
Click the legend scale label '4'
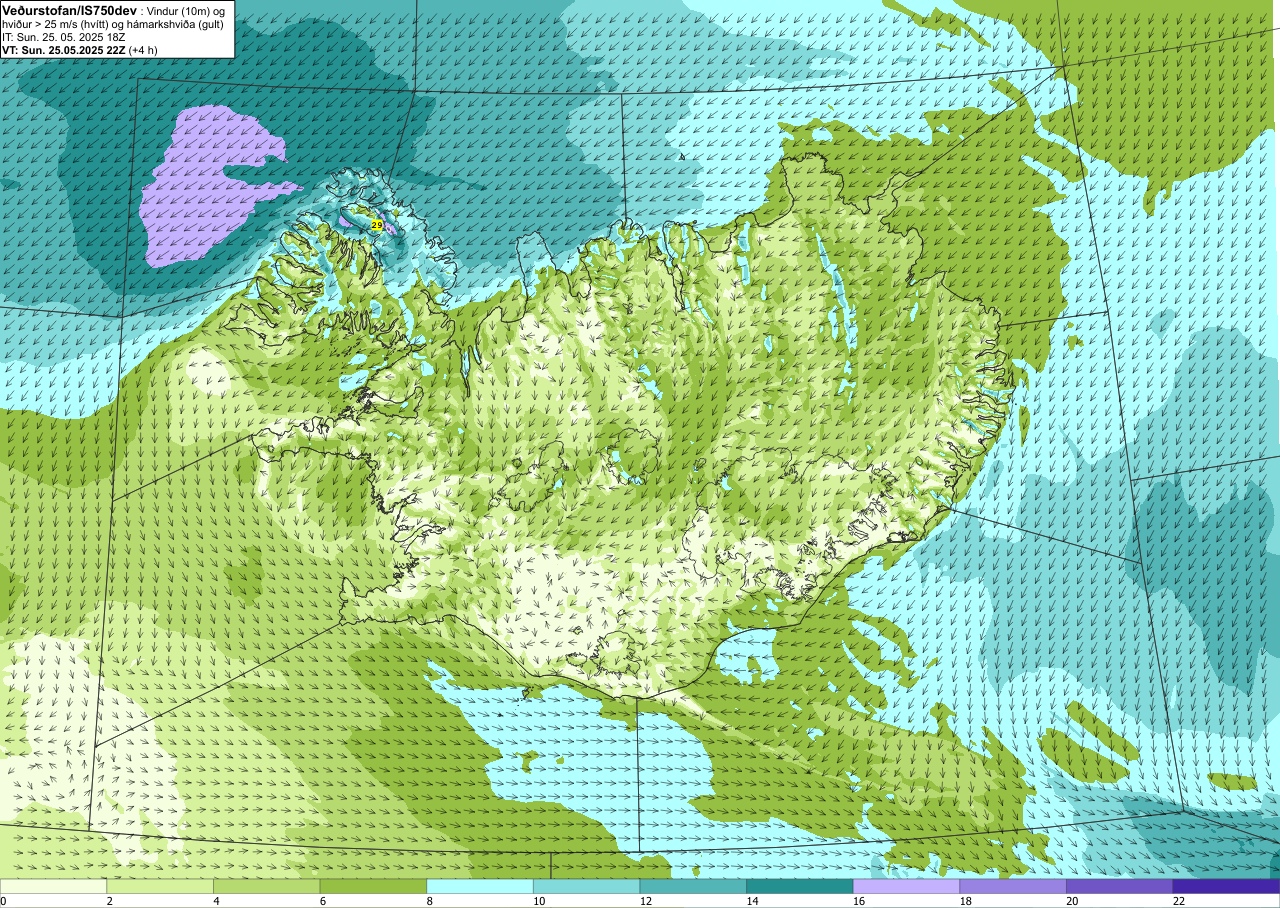216,901
